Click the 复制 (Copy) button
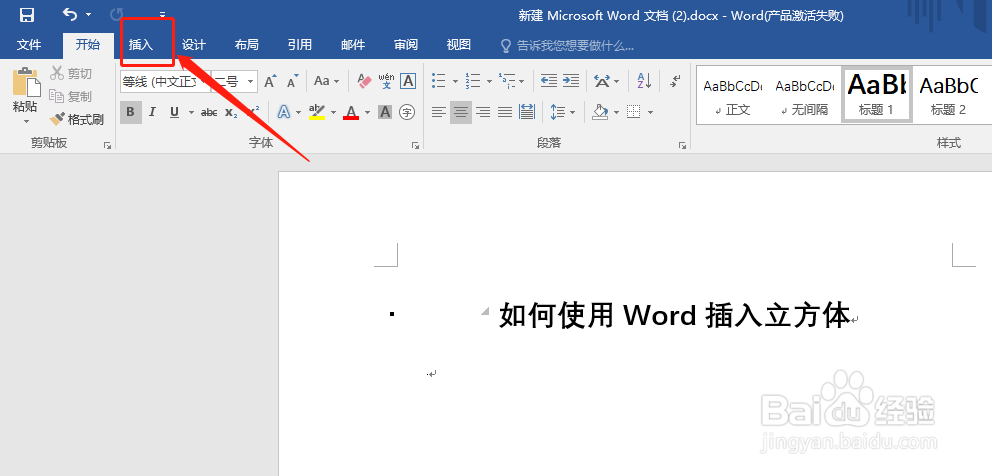 point(72,96)
